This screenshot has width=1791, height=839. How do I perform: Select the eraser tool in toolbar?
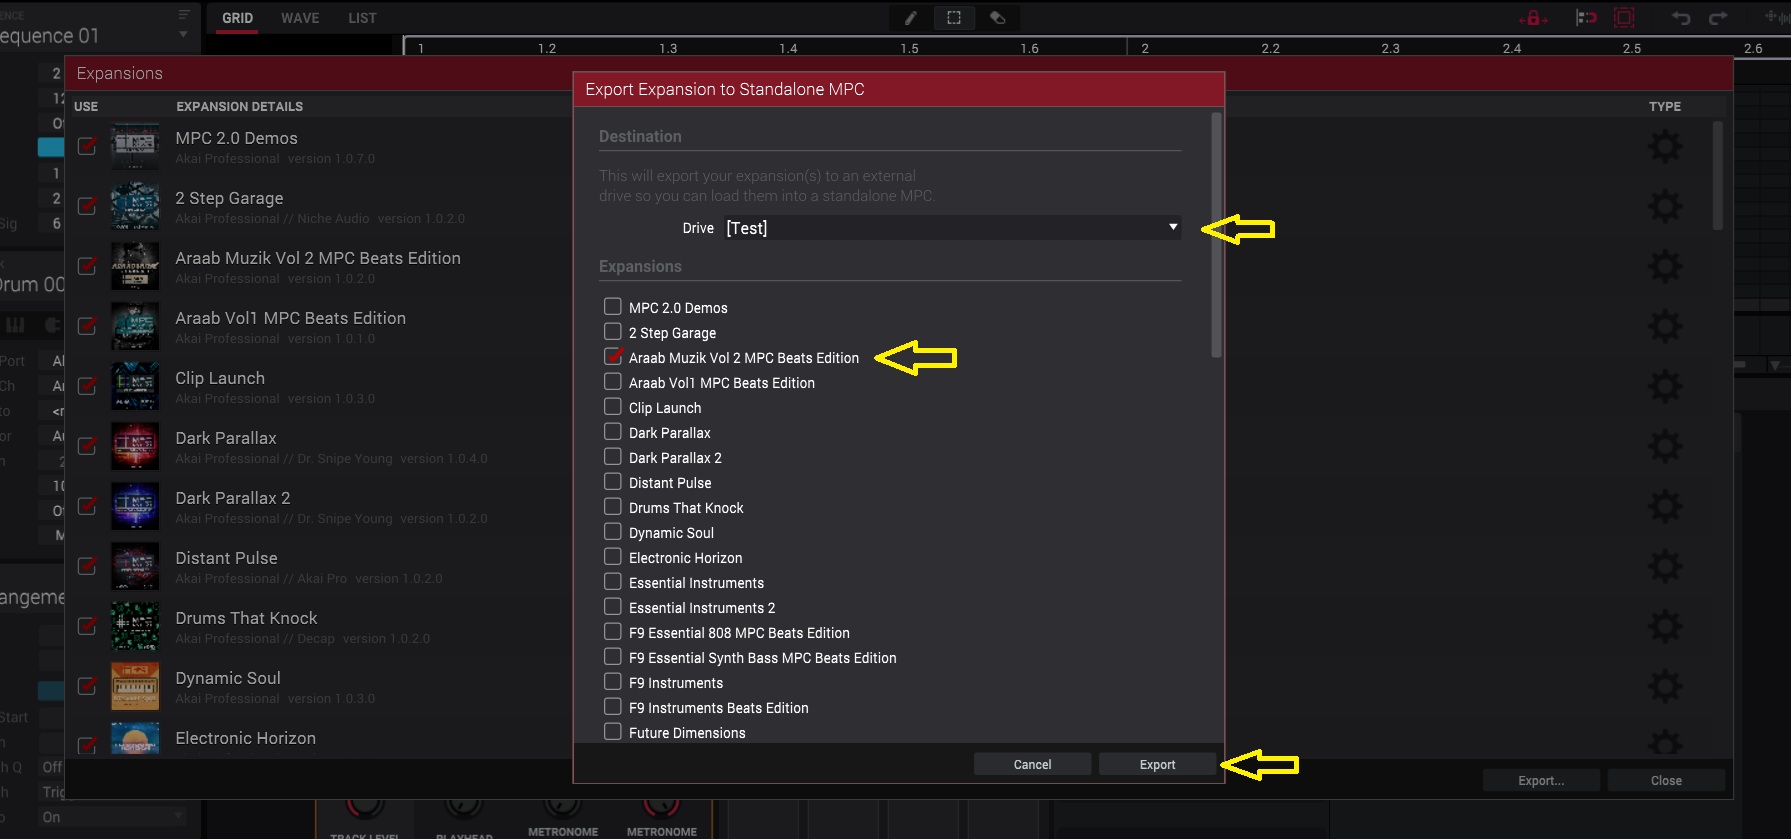997,18
